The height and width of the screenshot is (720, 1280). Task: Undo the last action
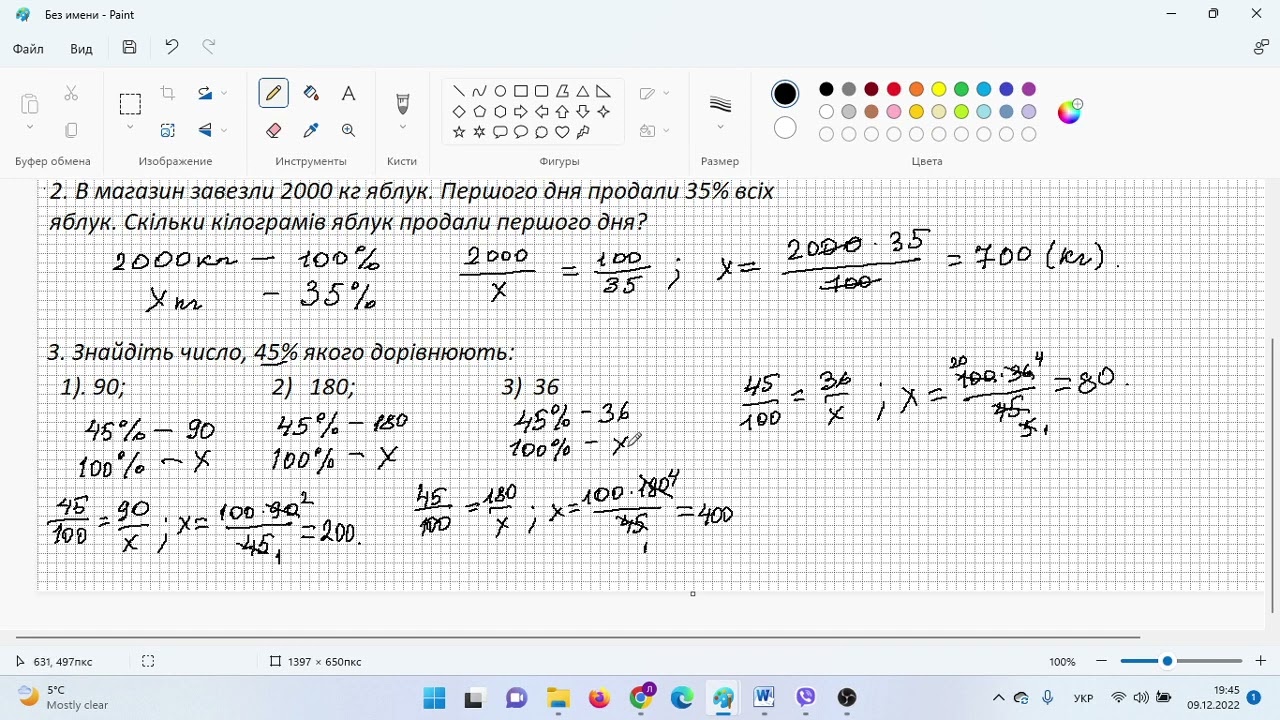tap(172, 47)
